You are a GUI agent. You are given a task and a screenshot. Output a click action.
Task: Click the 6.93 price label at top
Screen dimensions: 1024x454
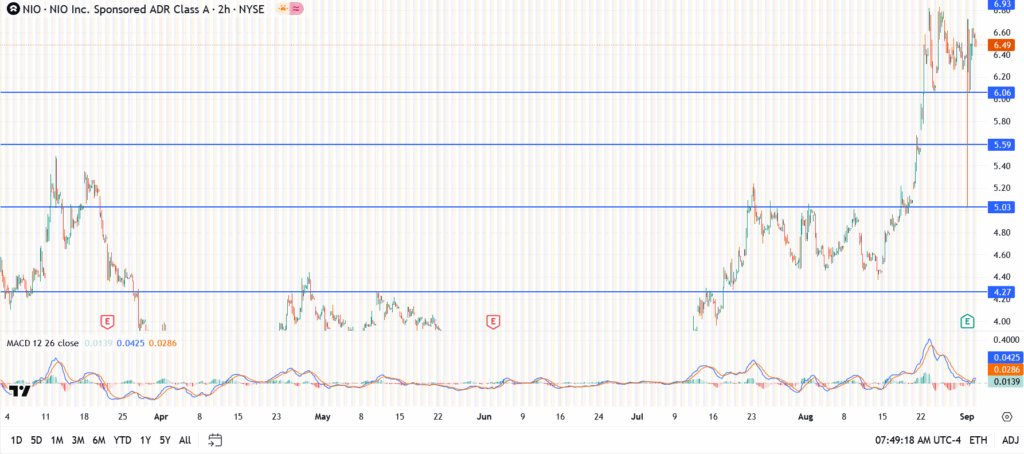tap(1002, 4)
